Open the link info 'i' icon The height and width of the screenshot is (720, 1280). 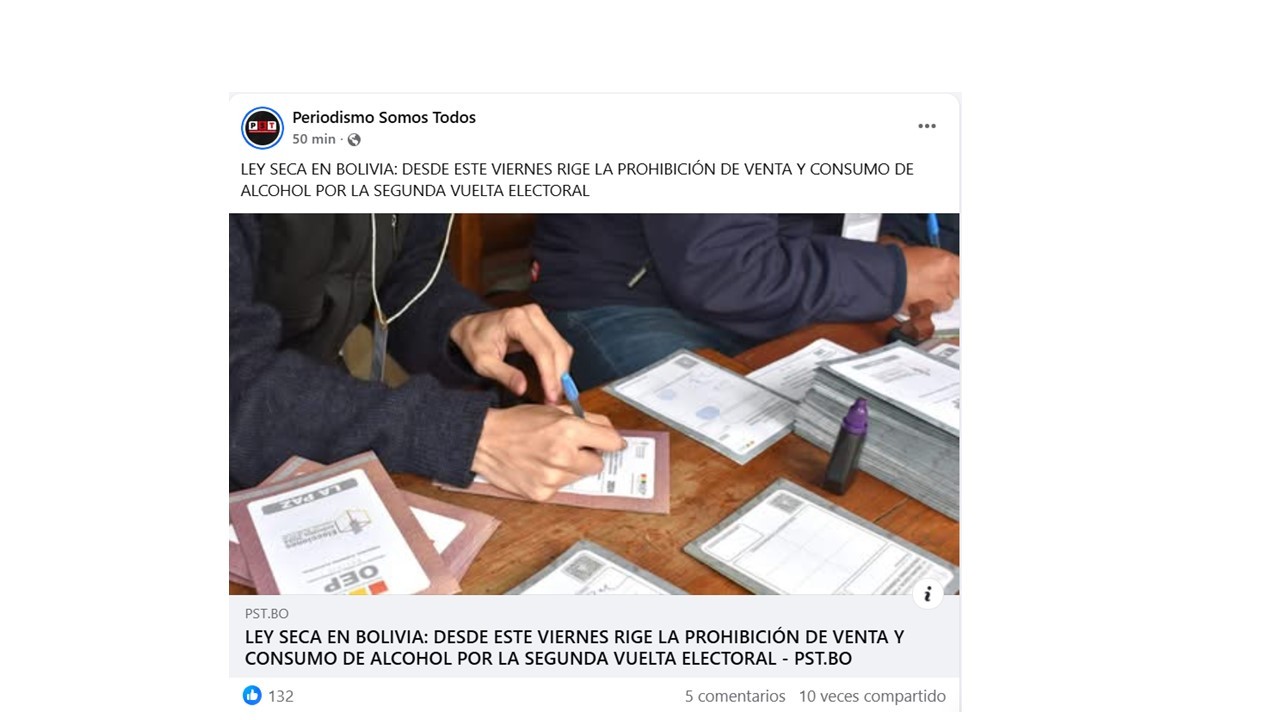[928, 593]
